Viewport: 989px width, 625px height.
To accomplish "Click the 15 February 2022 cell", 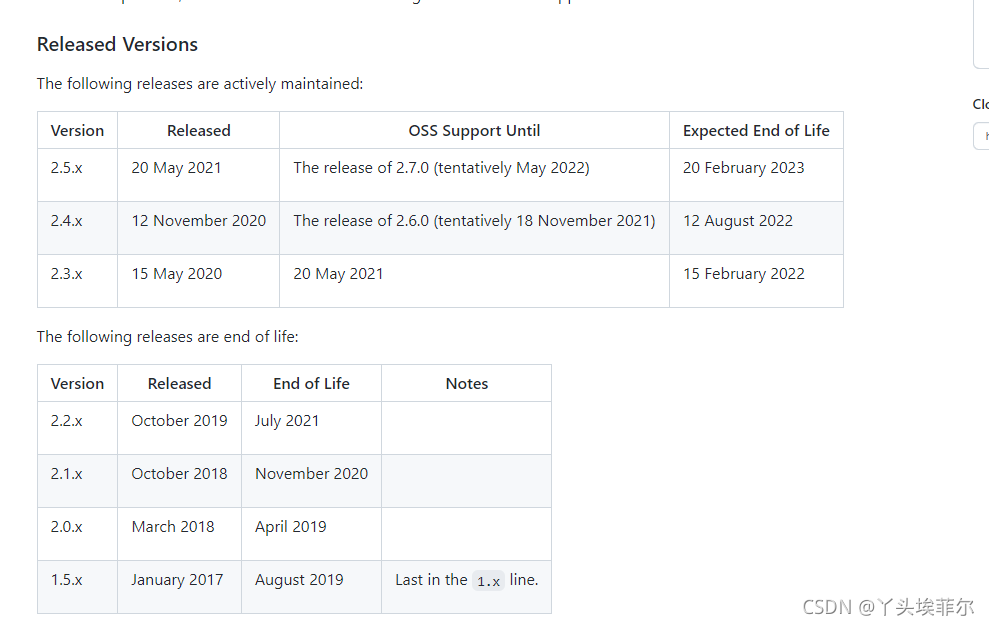I will pyautogui.click(x=756, y=281).
